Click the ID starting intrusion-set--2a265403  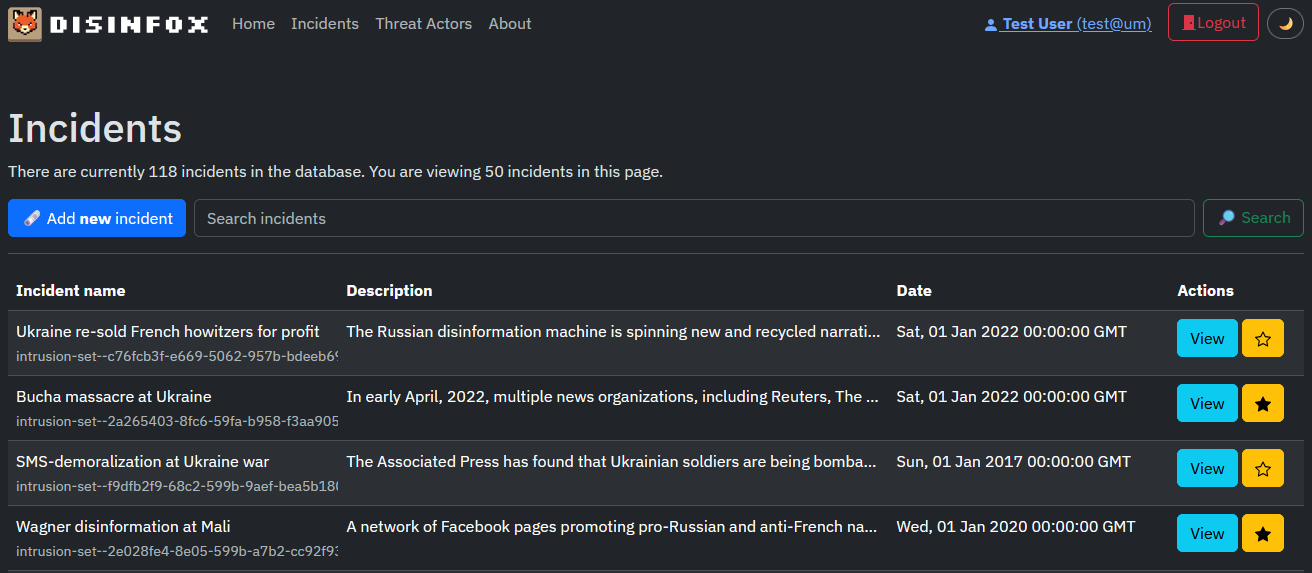[177, 421]
